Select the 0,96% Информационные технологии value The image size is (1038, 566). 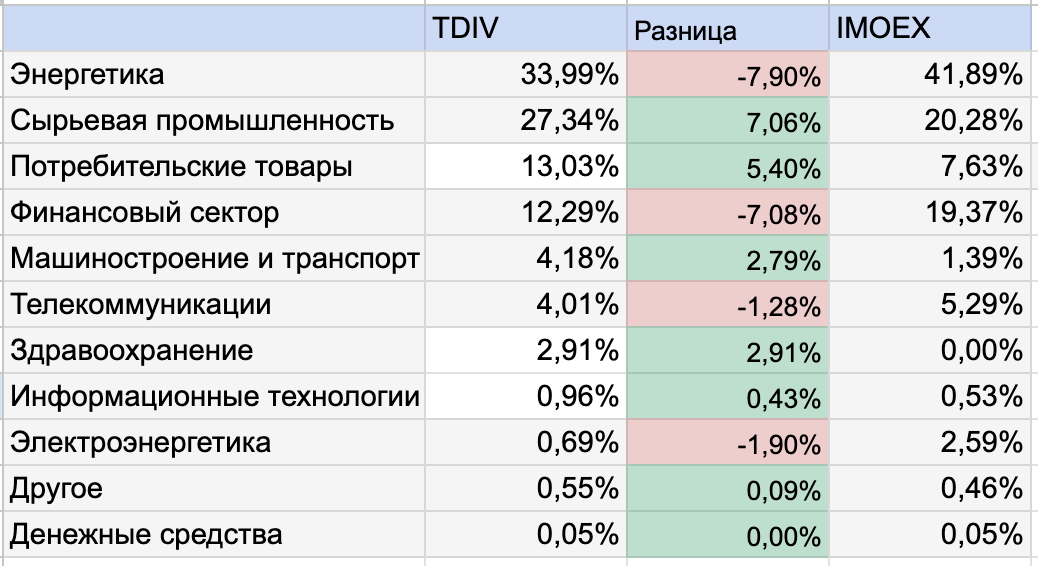click(526, 396)
